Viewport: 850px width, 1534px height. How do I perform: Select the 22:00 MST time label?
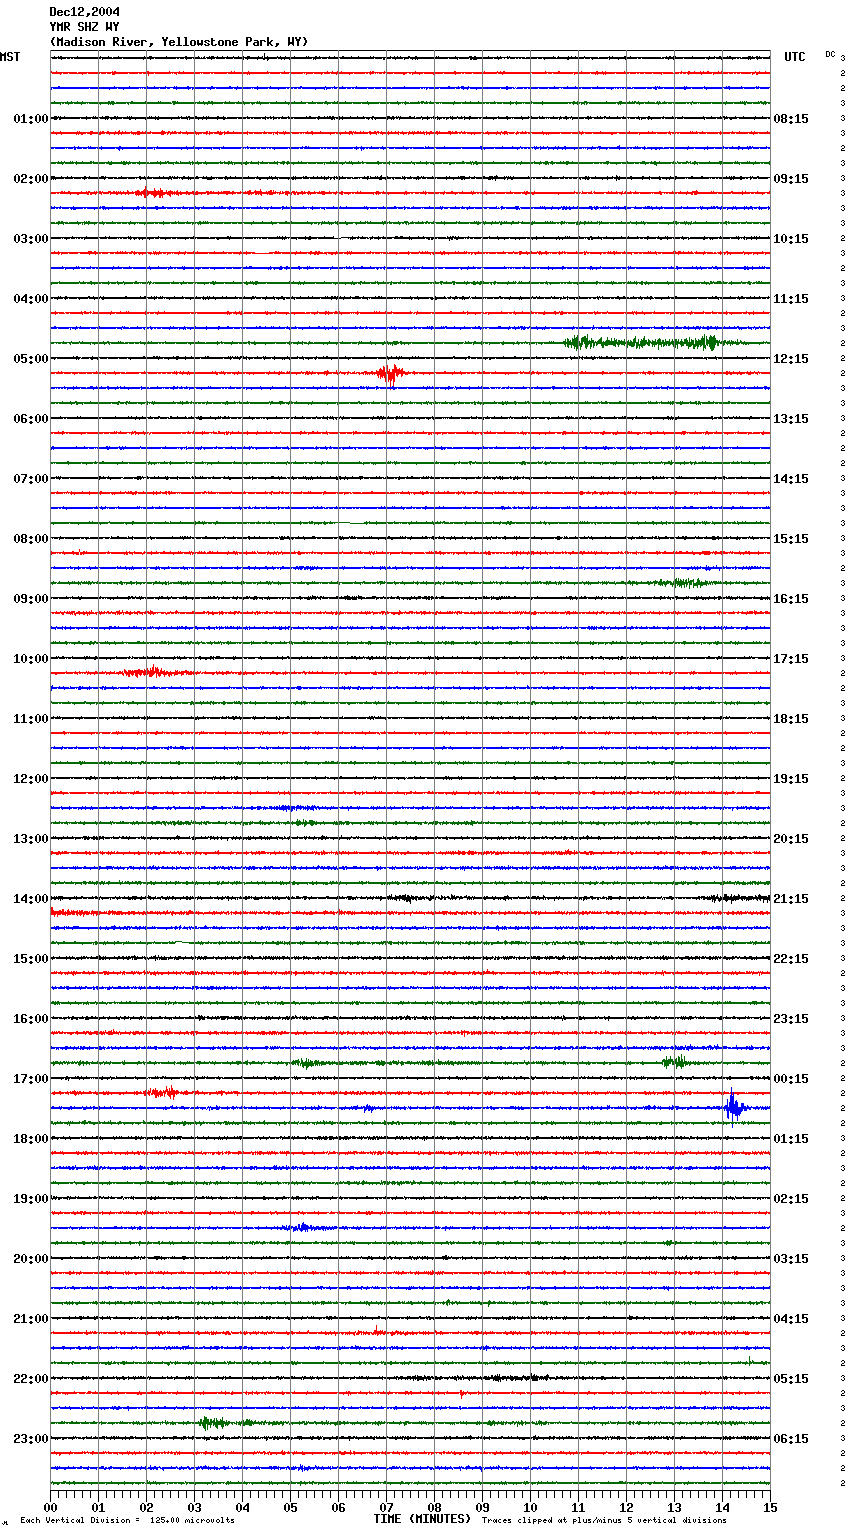(x=31, y=1379)
